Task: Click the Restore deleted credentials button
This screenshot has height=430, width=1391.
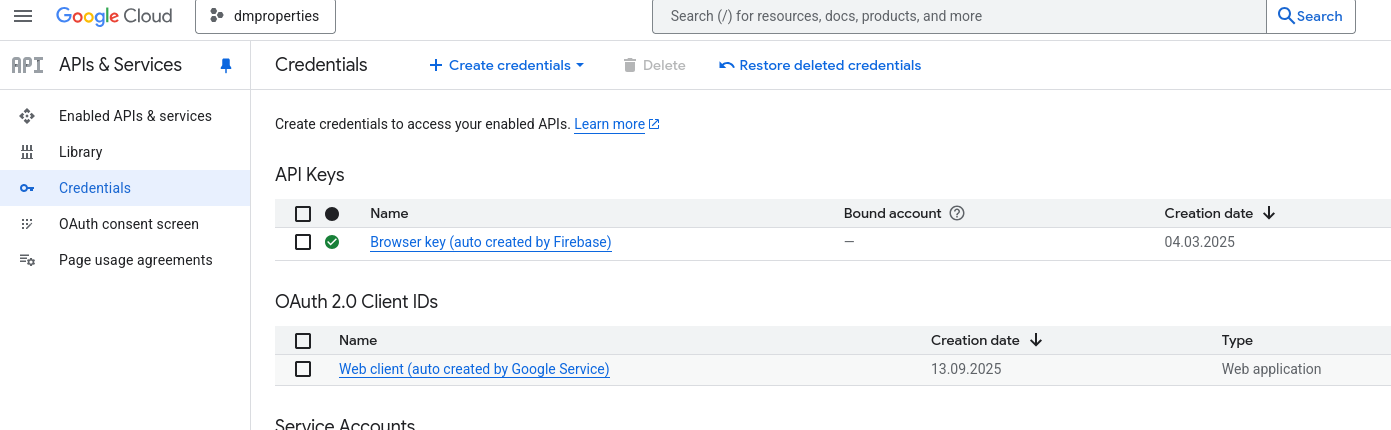Action: coord(820,65)
